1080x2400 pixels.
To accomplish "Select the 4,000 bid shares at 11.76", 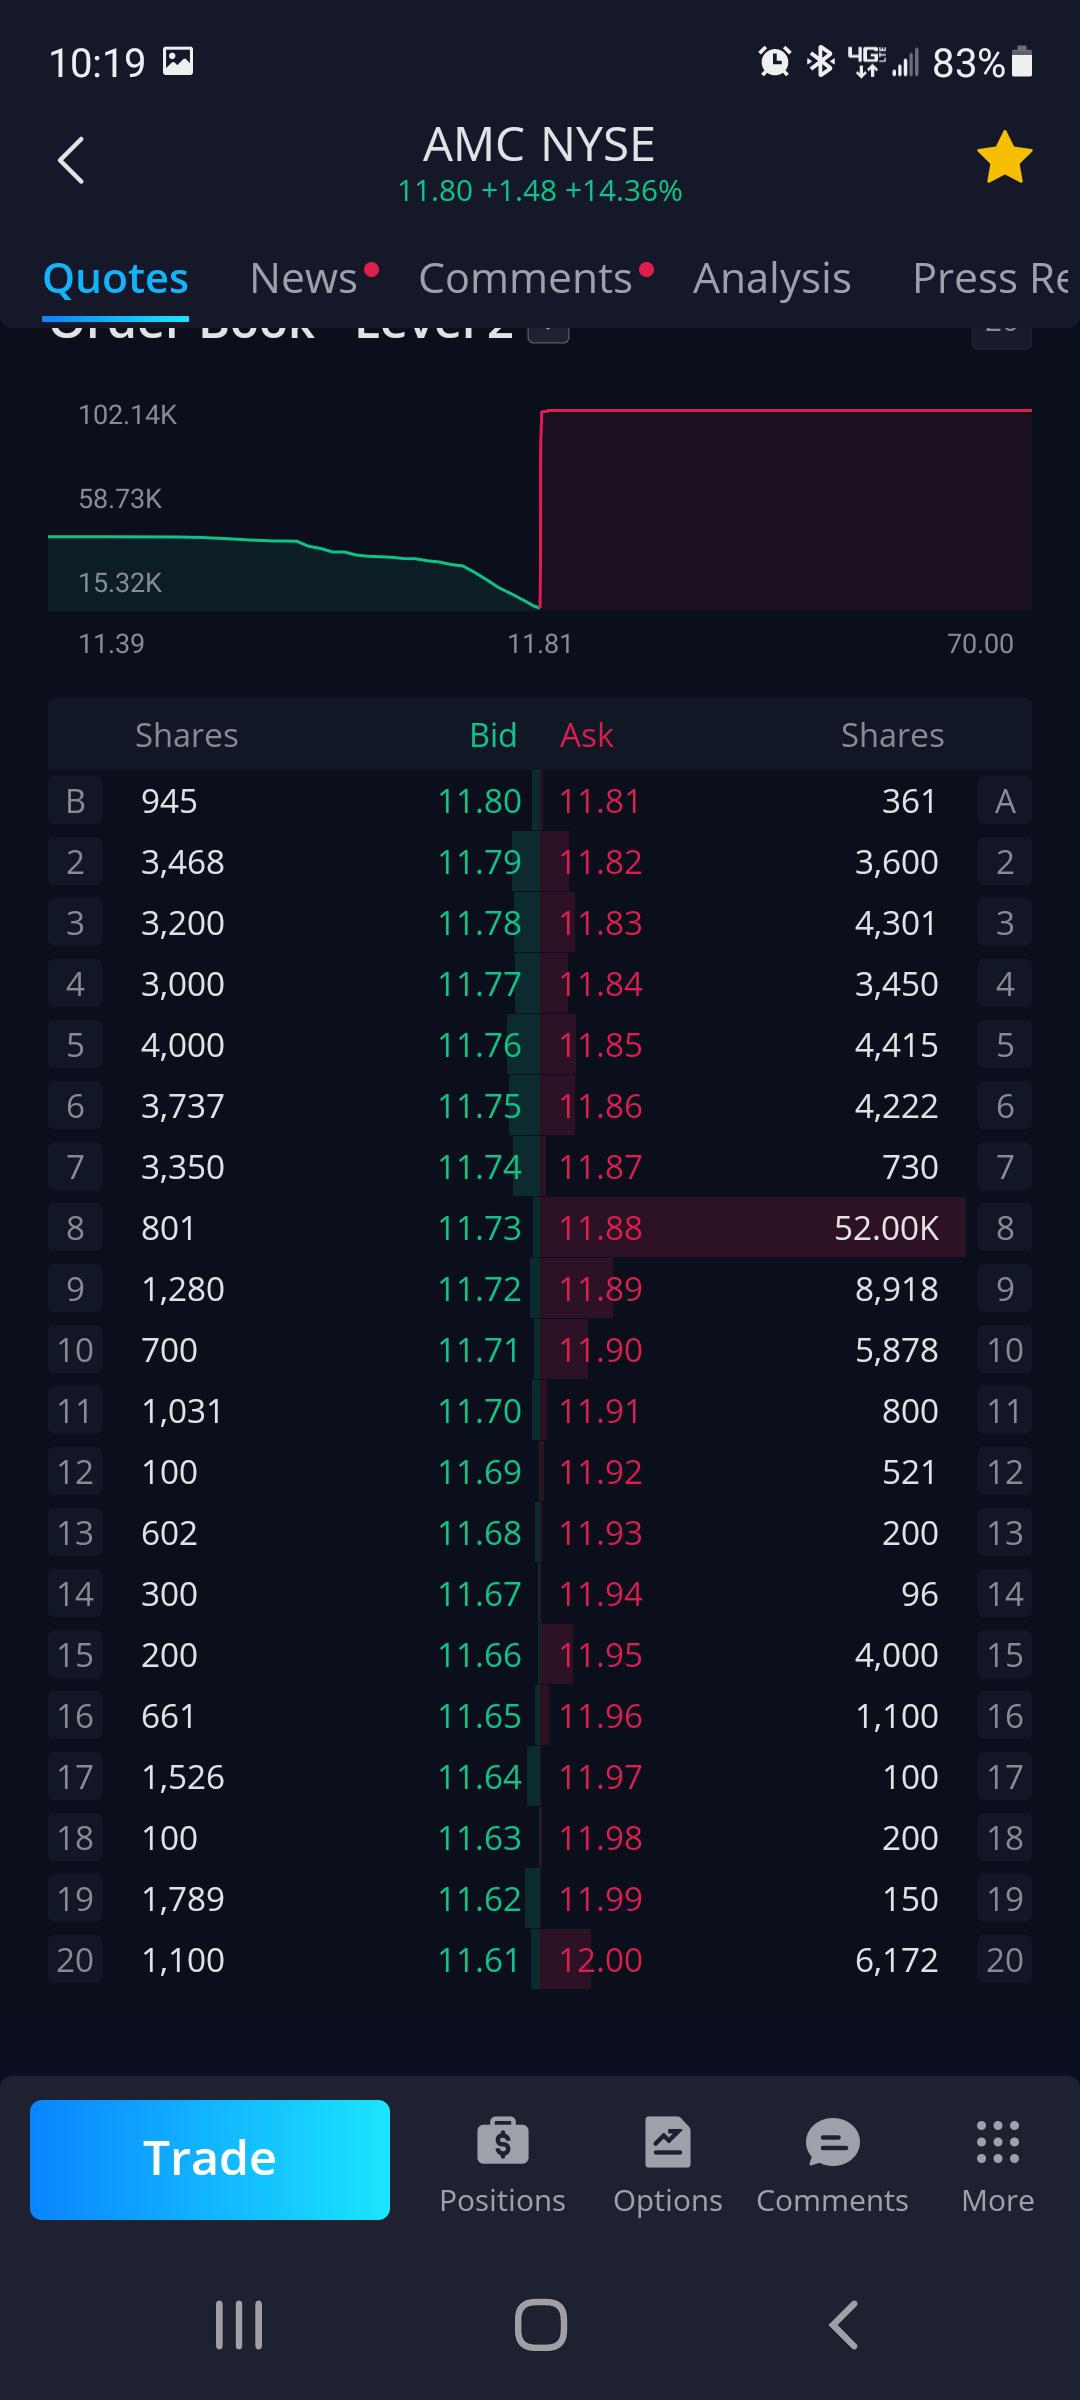I will [x=183, y=1045].
